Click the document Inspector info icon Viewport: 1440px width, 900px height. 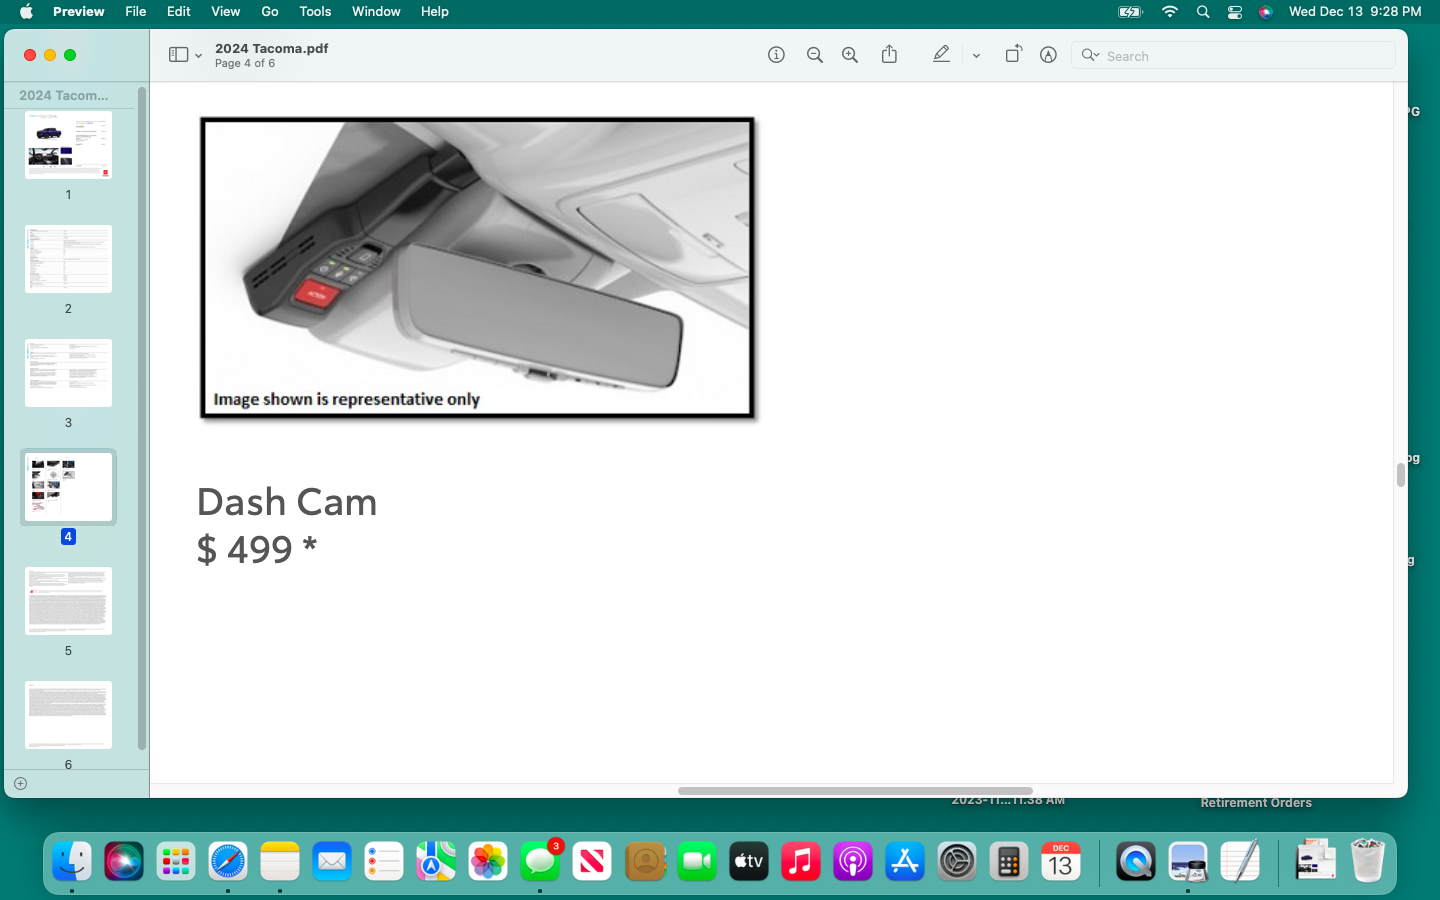coord(776,55)
